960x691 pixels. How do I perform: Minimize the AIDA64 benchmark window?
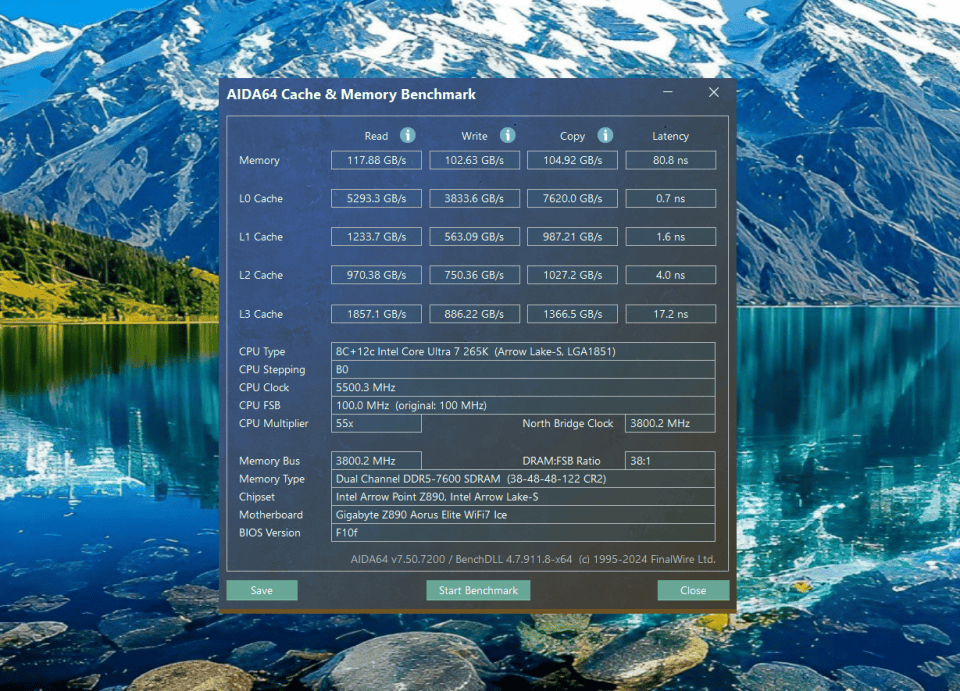click(x=667, y=93)
